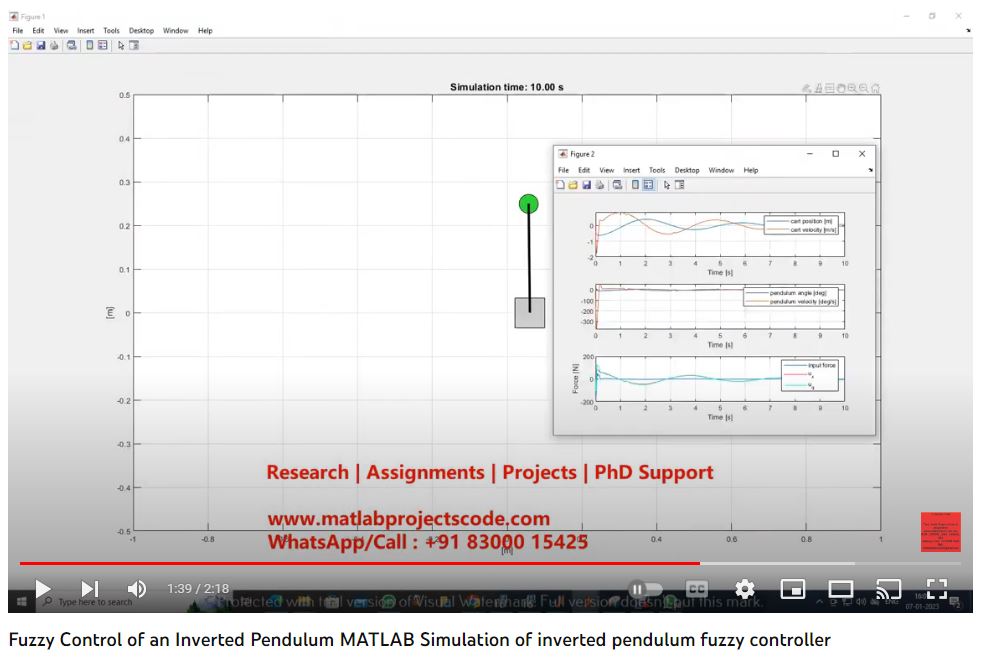The width and height of the screenshot is (982, 659).
Task: Insert legend icon in Figure 1 toolbar
Action: click(103, 45)
